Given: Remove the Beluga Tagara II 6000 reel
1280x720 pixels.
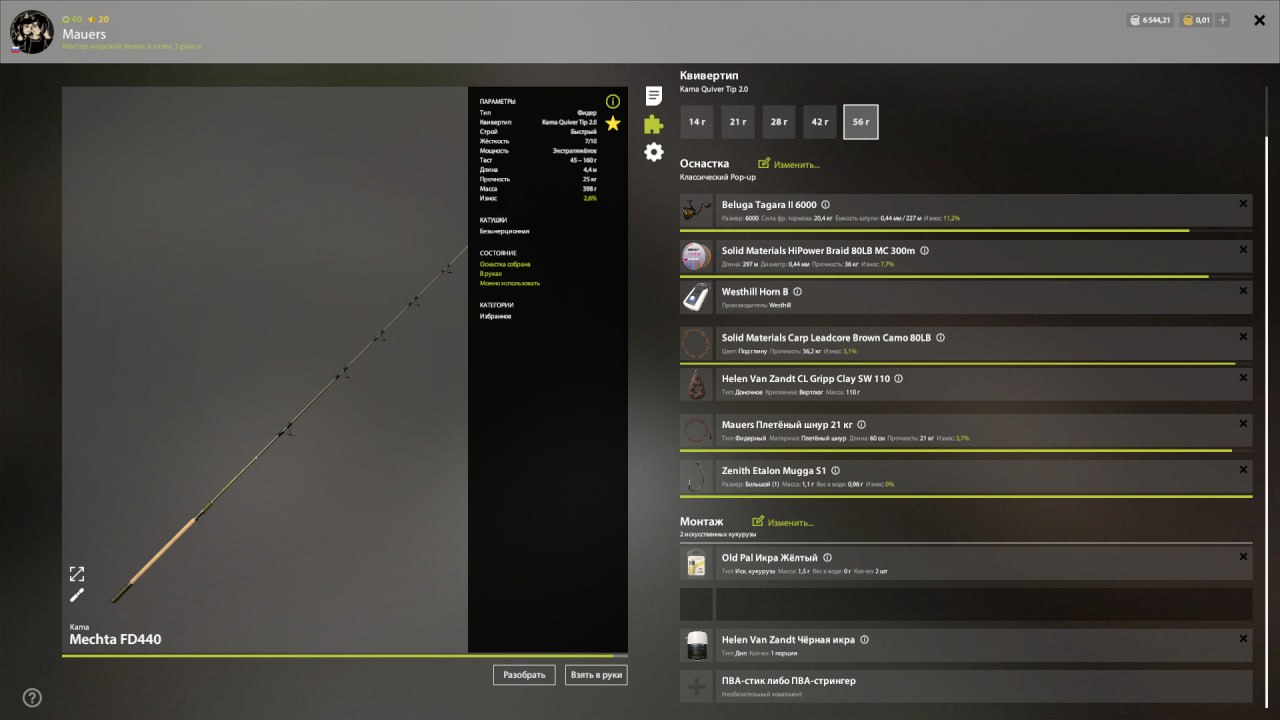Looking at the screenshot, I should coord(1243,204).
